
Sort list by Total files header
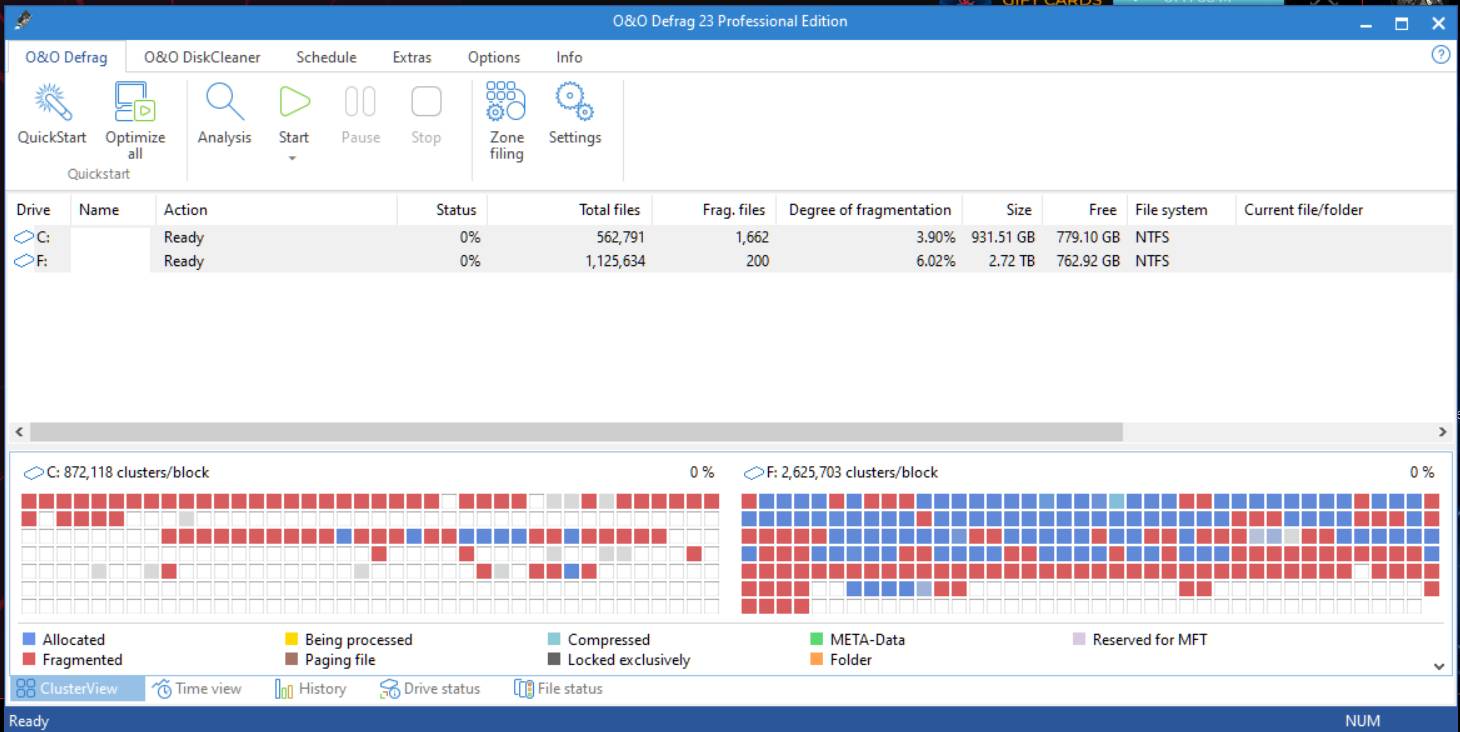click(x=609, y=210)
